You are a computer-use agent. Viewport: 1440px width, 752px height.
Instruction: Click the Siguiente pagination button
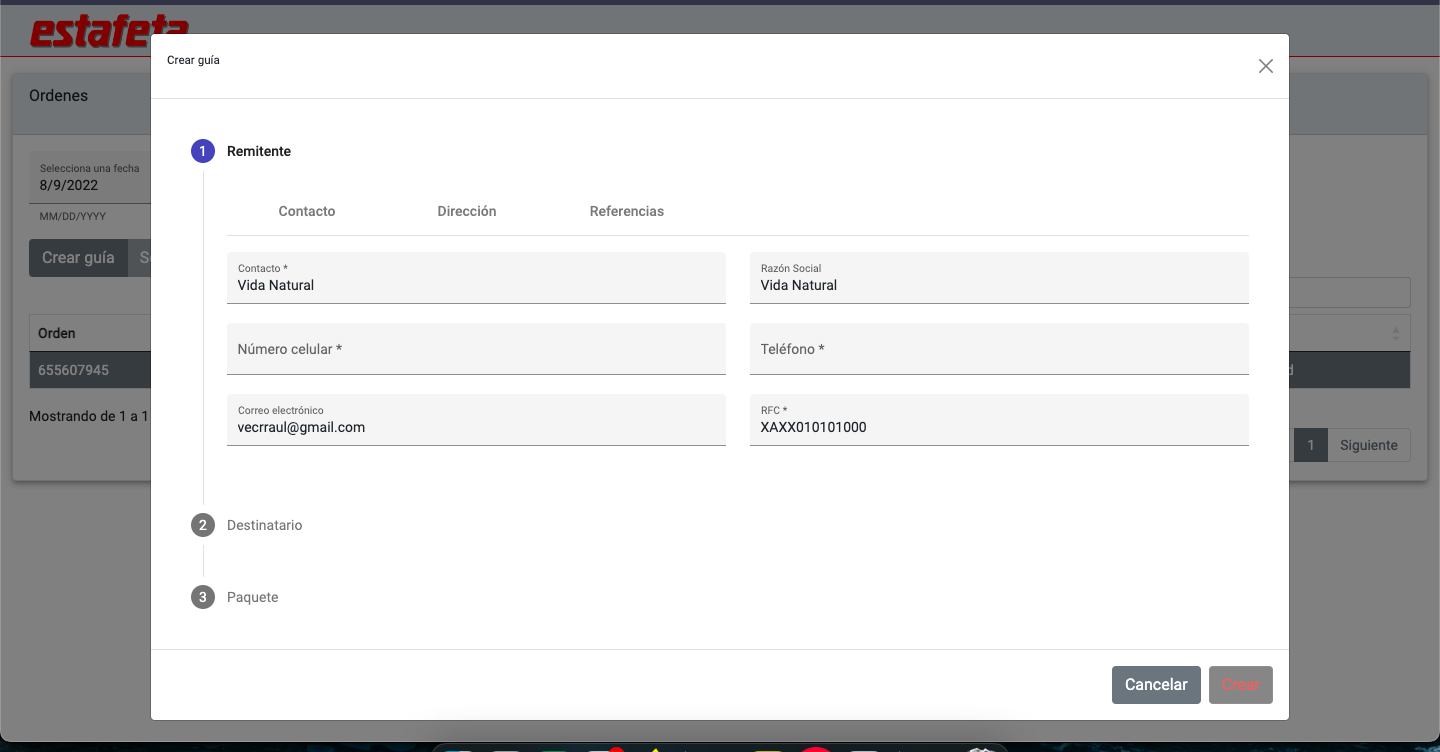(1369, 445)
